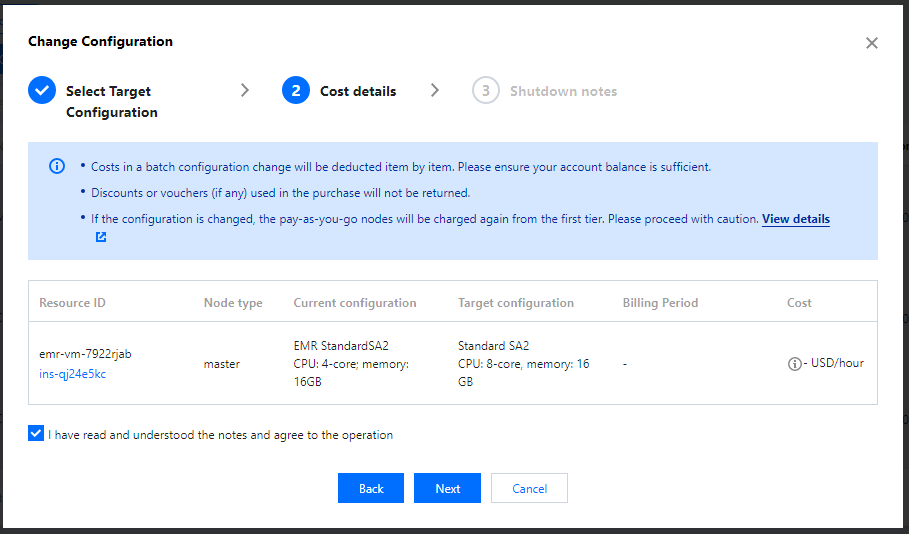
Task: Click the step 3 number circle icon
Action: [x=485, y=91]
